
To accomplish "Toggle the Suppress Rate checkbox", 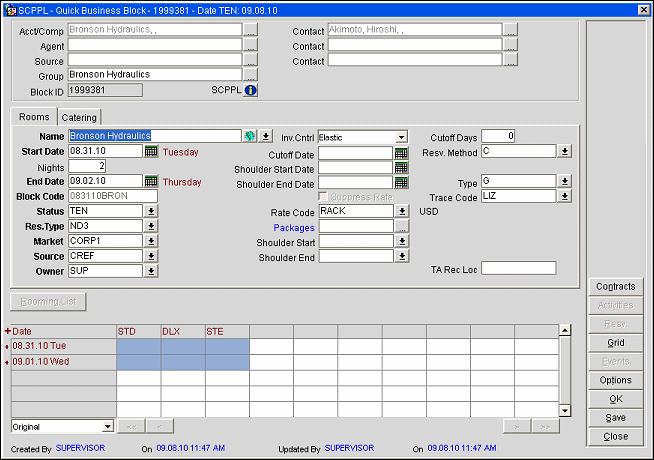I will [x=323, y=197].
